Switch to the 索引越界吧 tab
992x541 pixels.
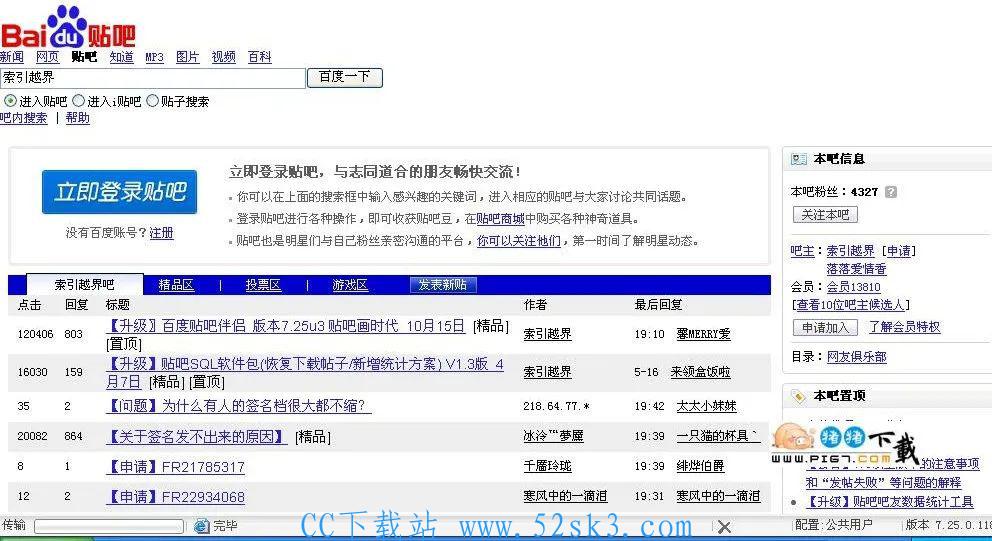[x=85, y=285]
